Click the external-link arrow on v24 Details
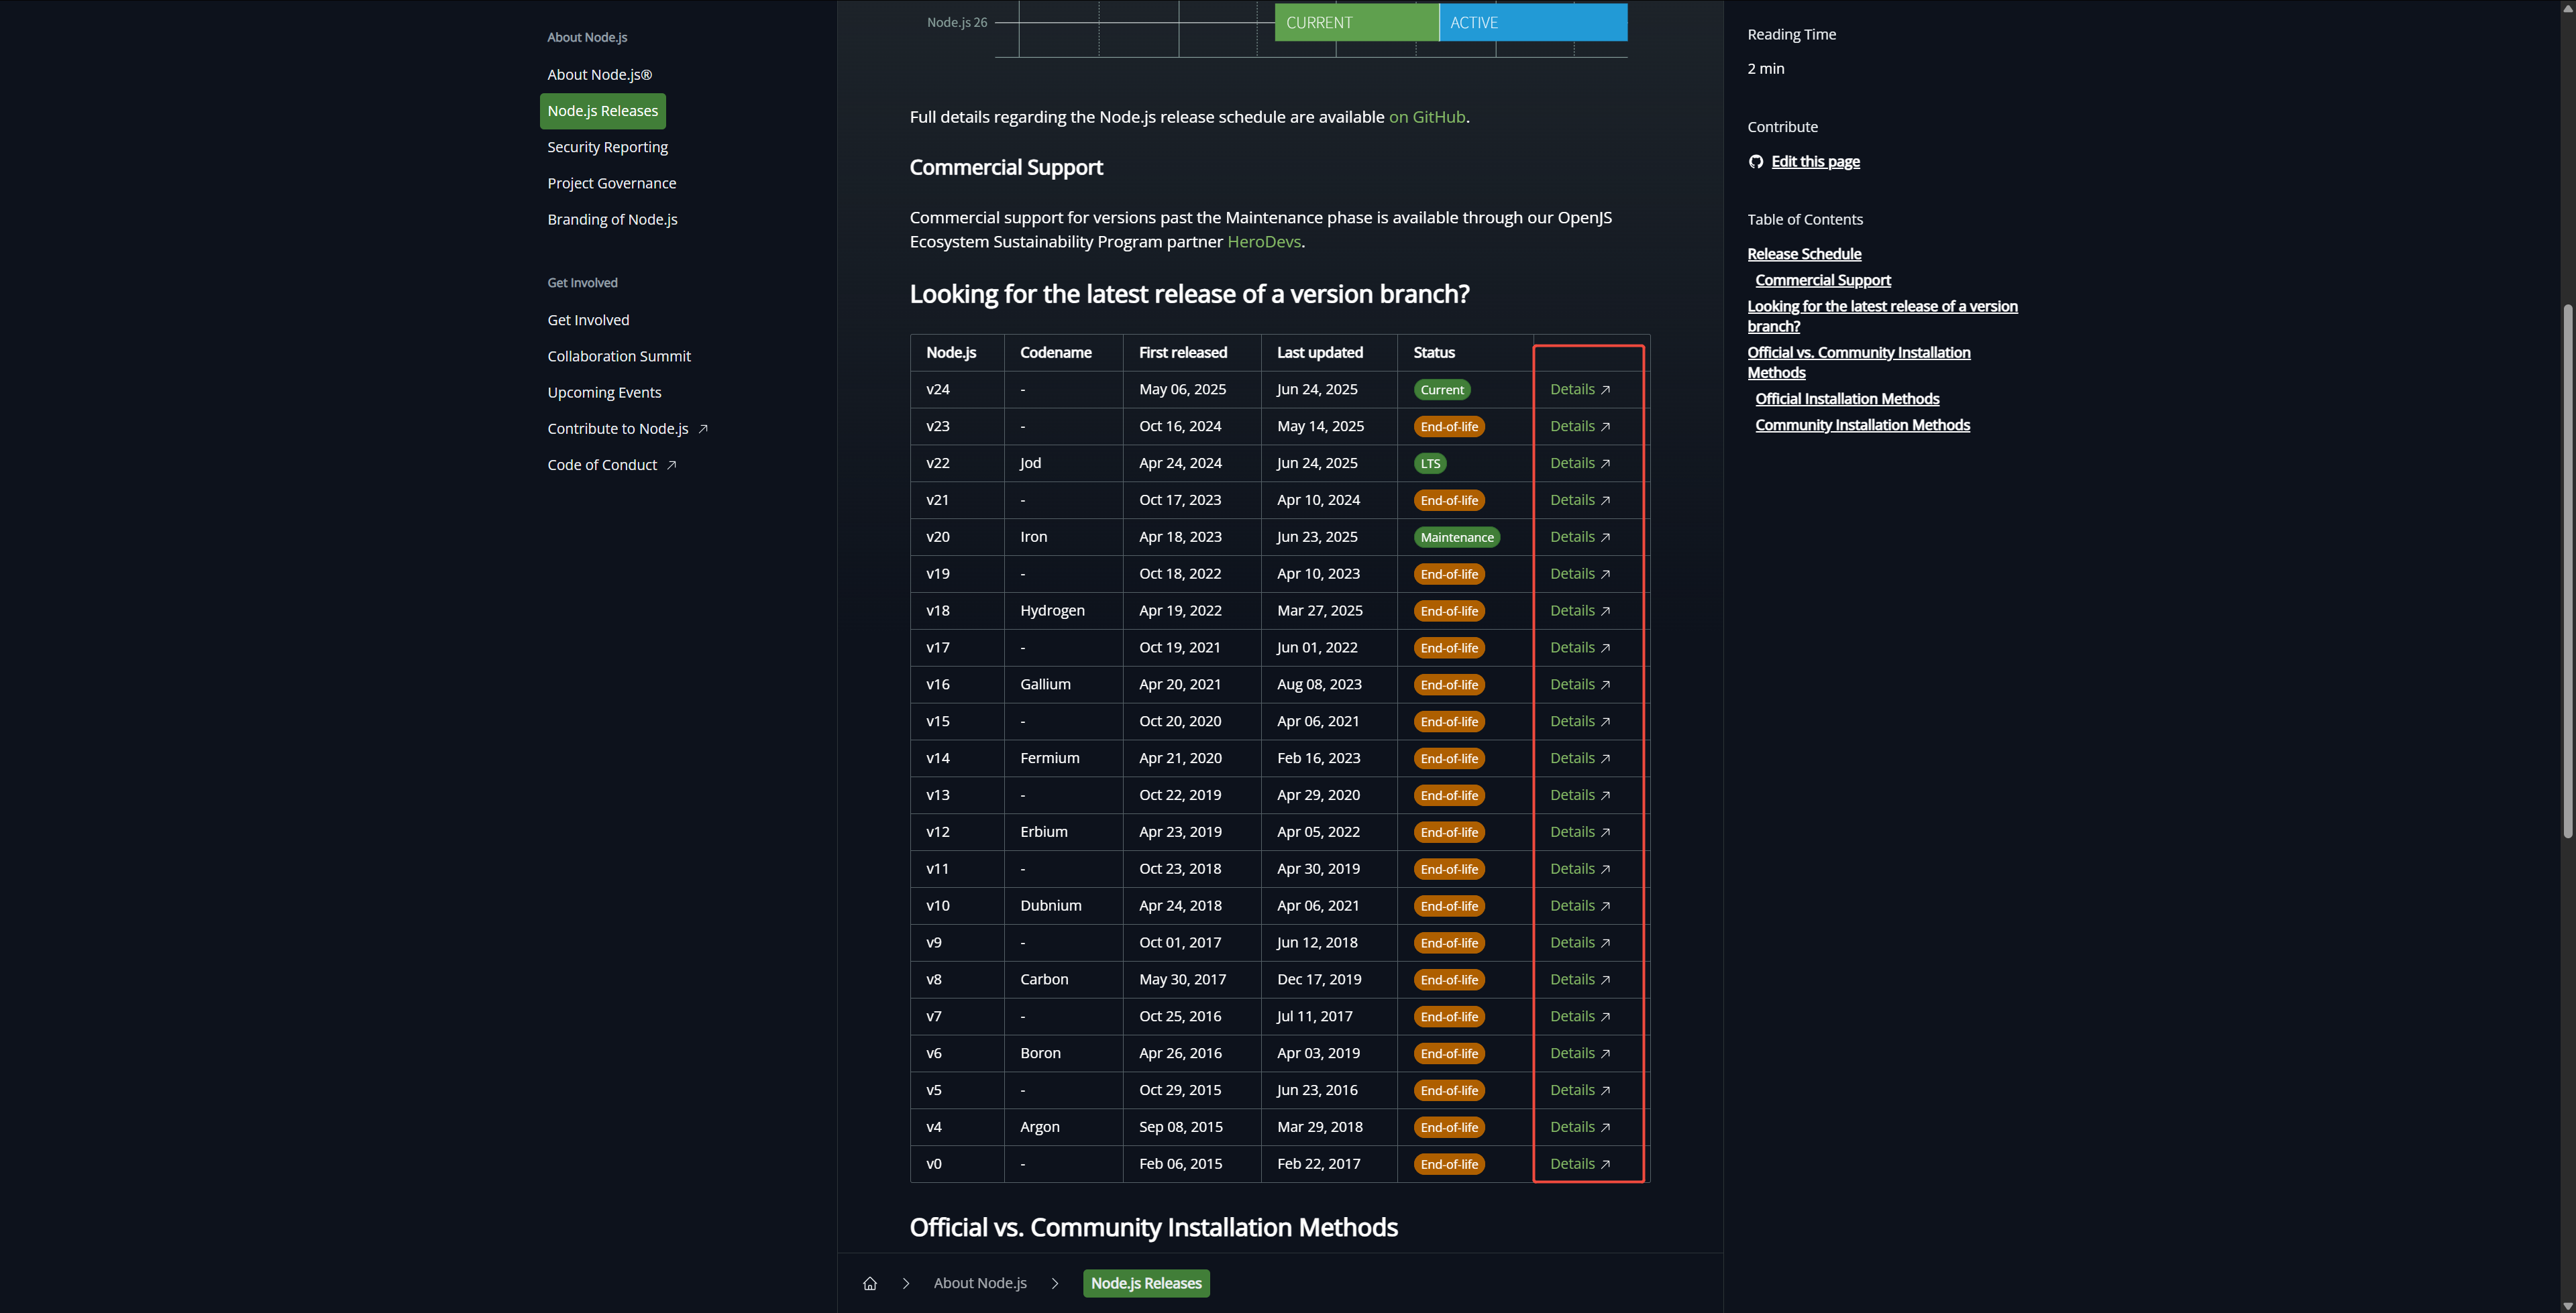 [x=1605, y=389]
